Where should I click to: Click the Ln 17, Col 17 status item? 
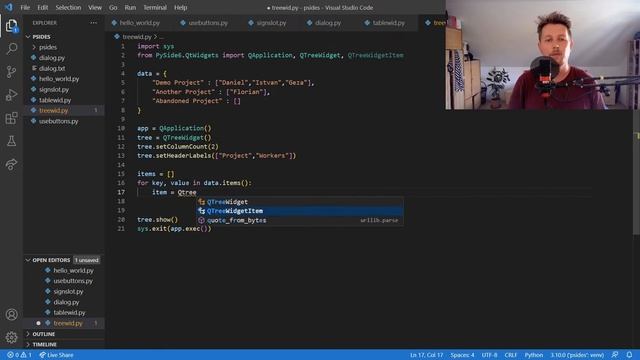(x=427, y=355)
